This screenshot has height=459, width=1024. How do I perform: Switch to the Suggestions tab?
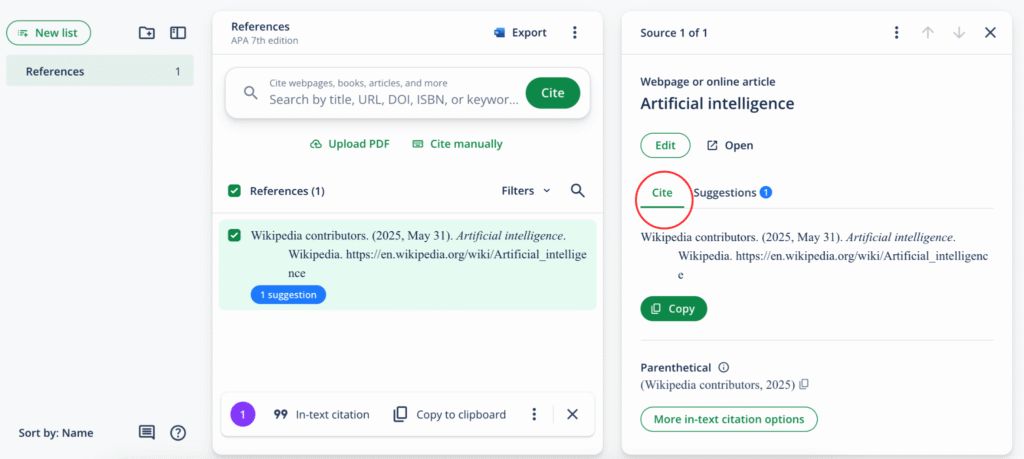coord(733,193)
